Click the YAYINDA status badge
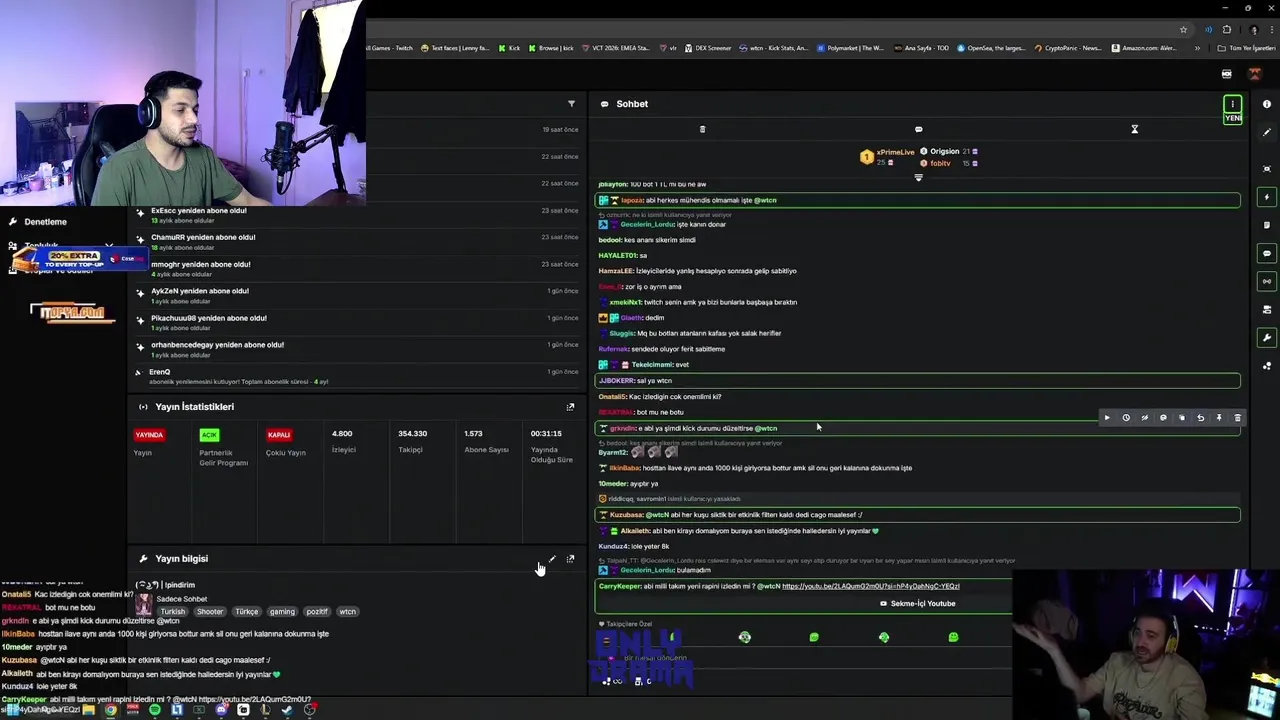The height and width of the screenshot is (720, 1280). point(149,435)
